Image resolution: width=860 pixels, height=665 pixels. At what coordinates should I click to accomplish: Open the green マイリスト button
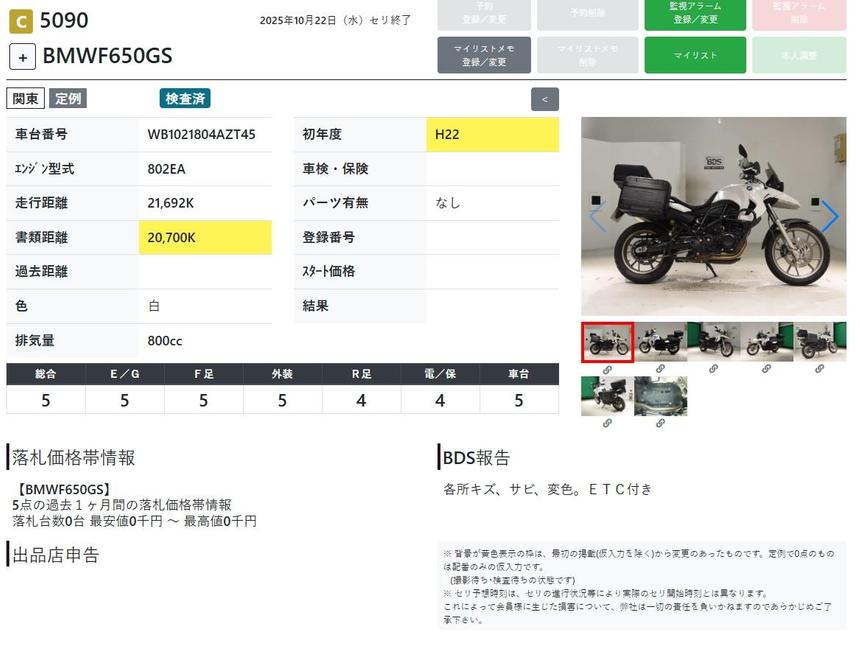pos(695,56)
